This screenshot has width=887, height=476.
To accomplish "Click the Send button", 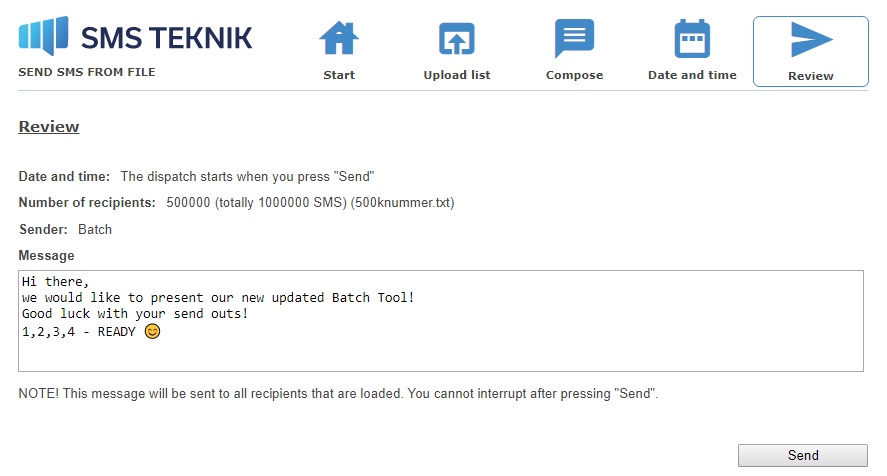I will tap(803, 455).
